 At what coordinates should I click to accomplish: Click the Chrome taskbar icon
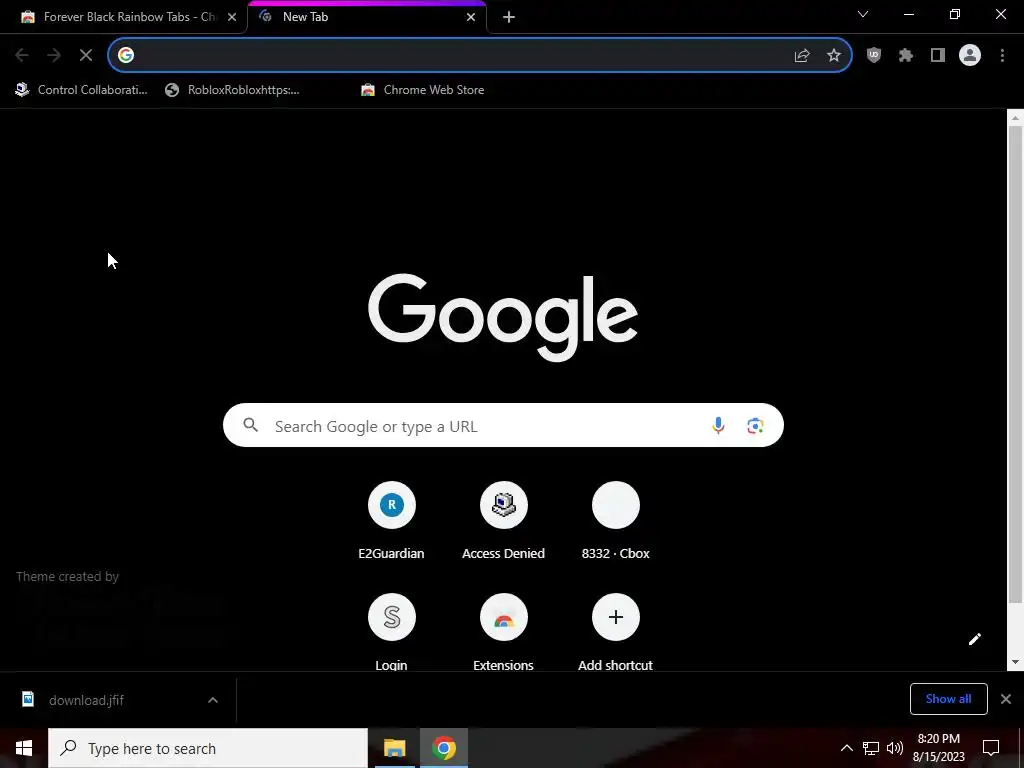(x=443, y=748)
